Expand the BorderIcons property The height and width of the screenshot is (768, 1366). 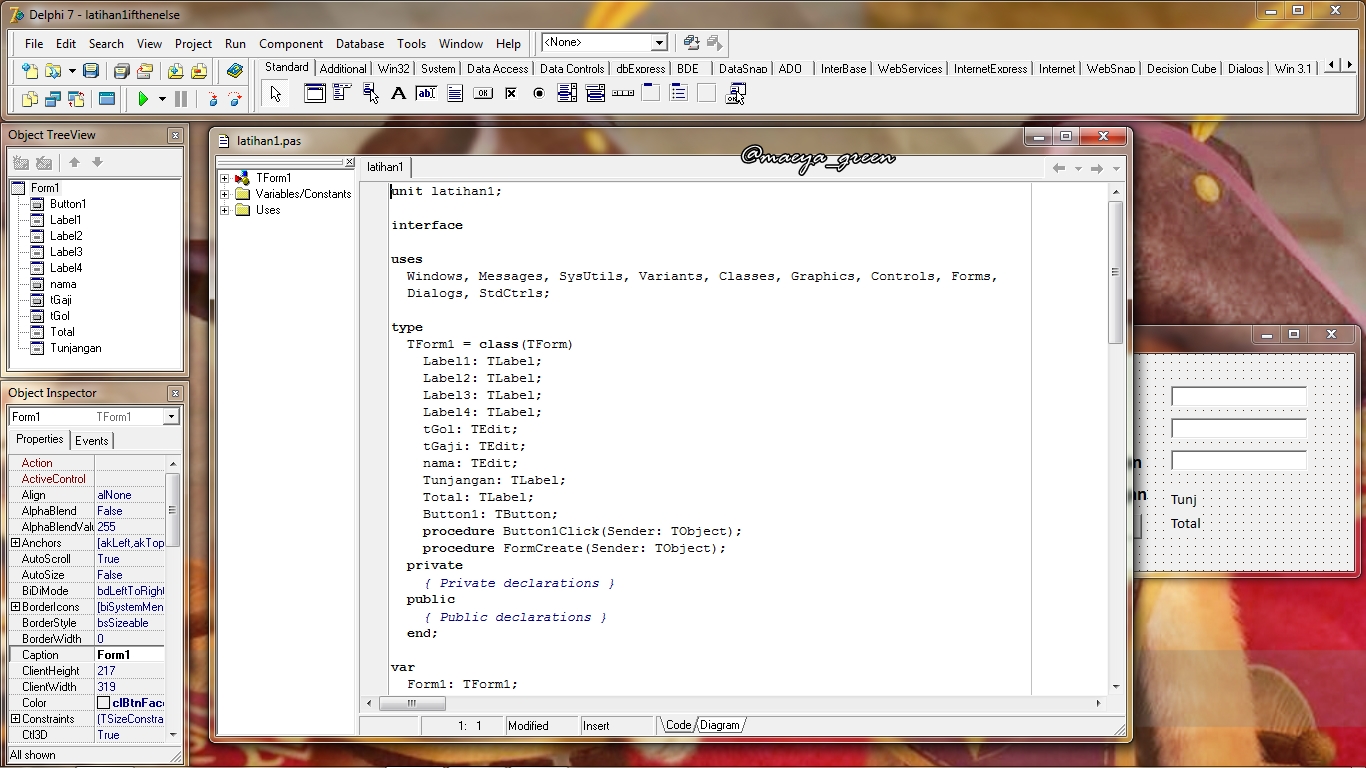click(15, 607)
